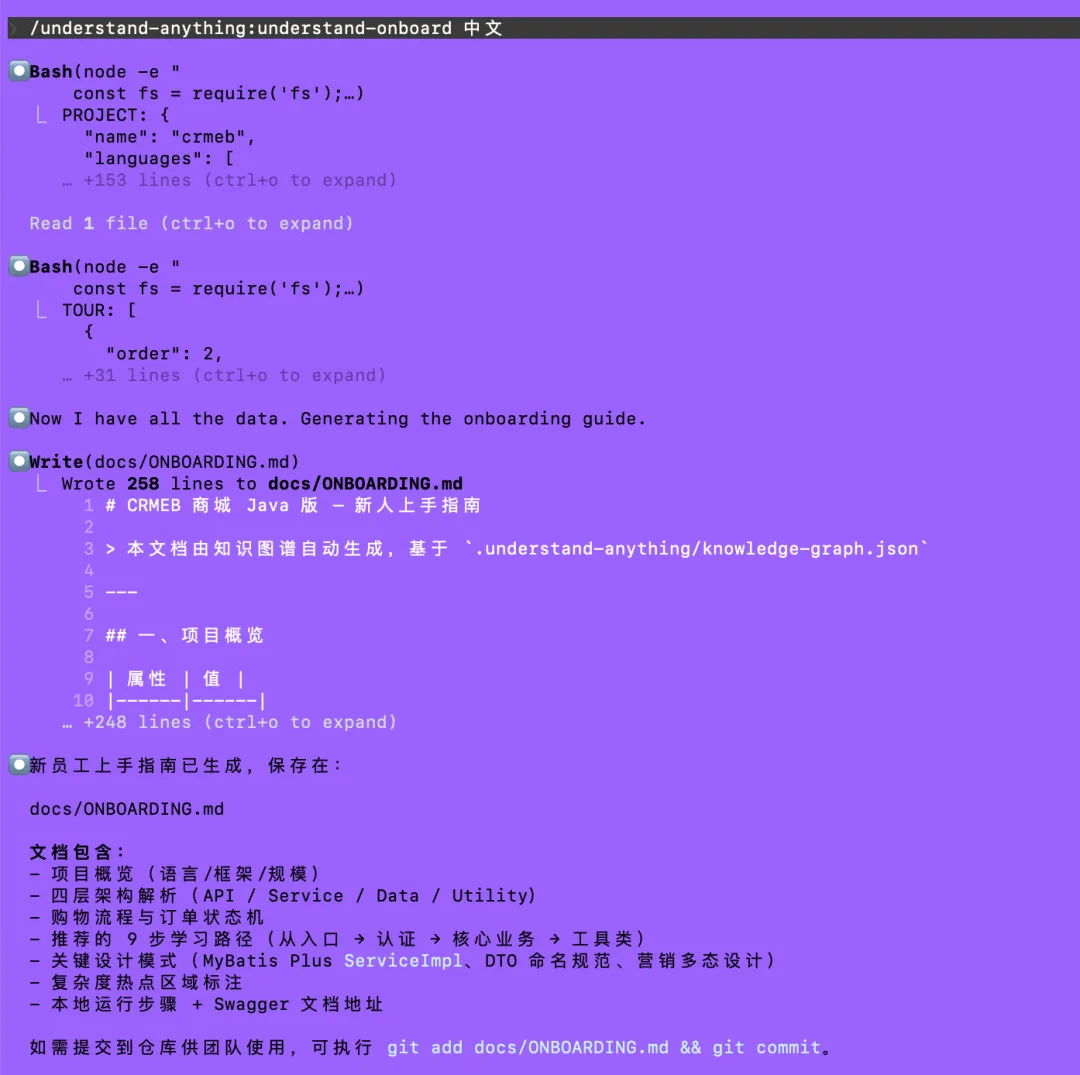Click the '|------|------|' table separator line

[x=186, y=701]
